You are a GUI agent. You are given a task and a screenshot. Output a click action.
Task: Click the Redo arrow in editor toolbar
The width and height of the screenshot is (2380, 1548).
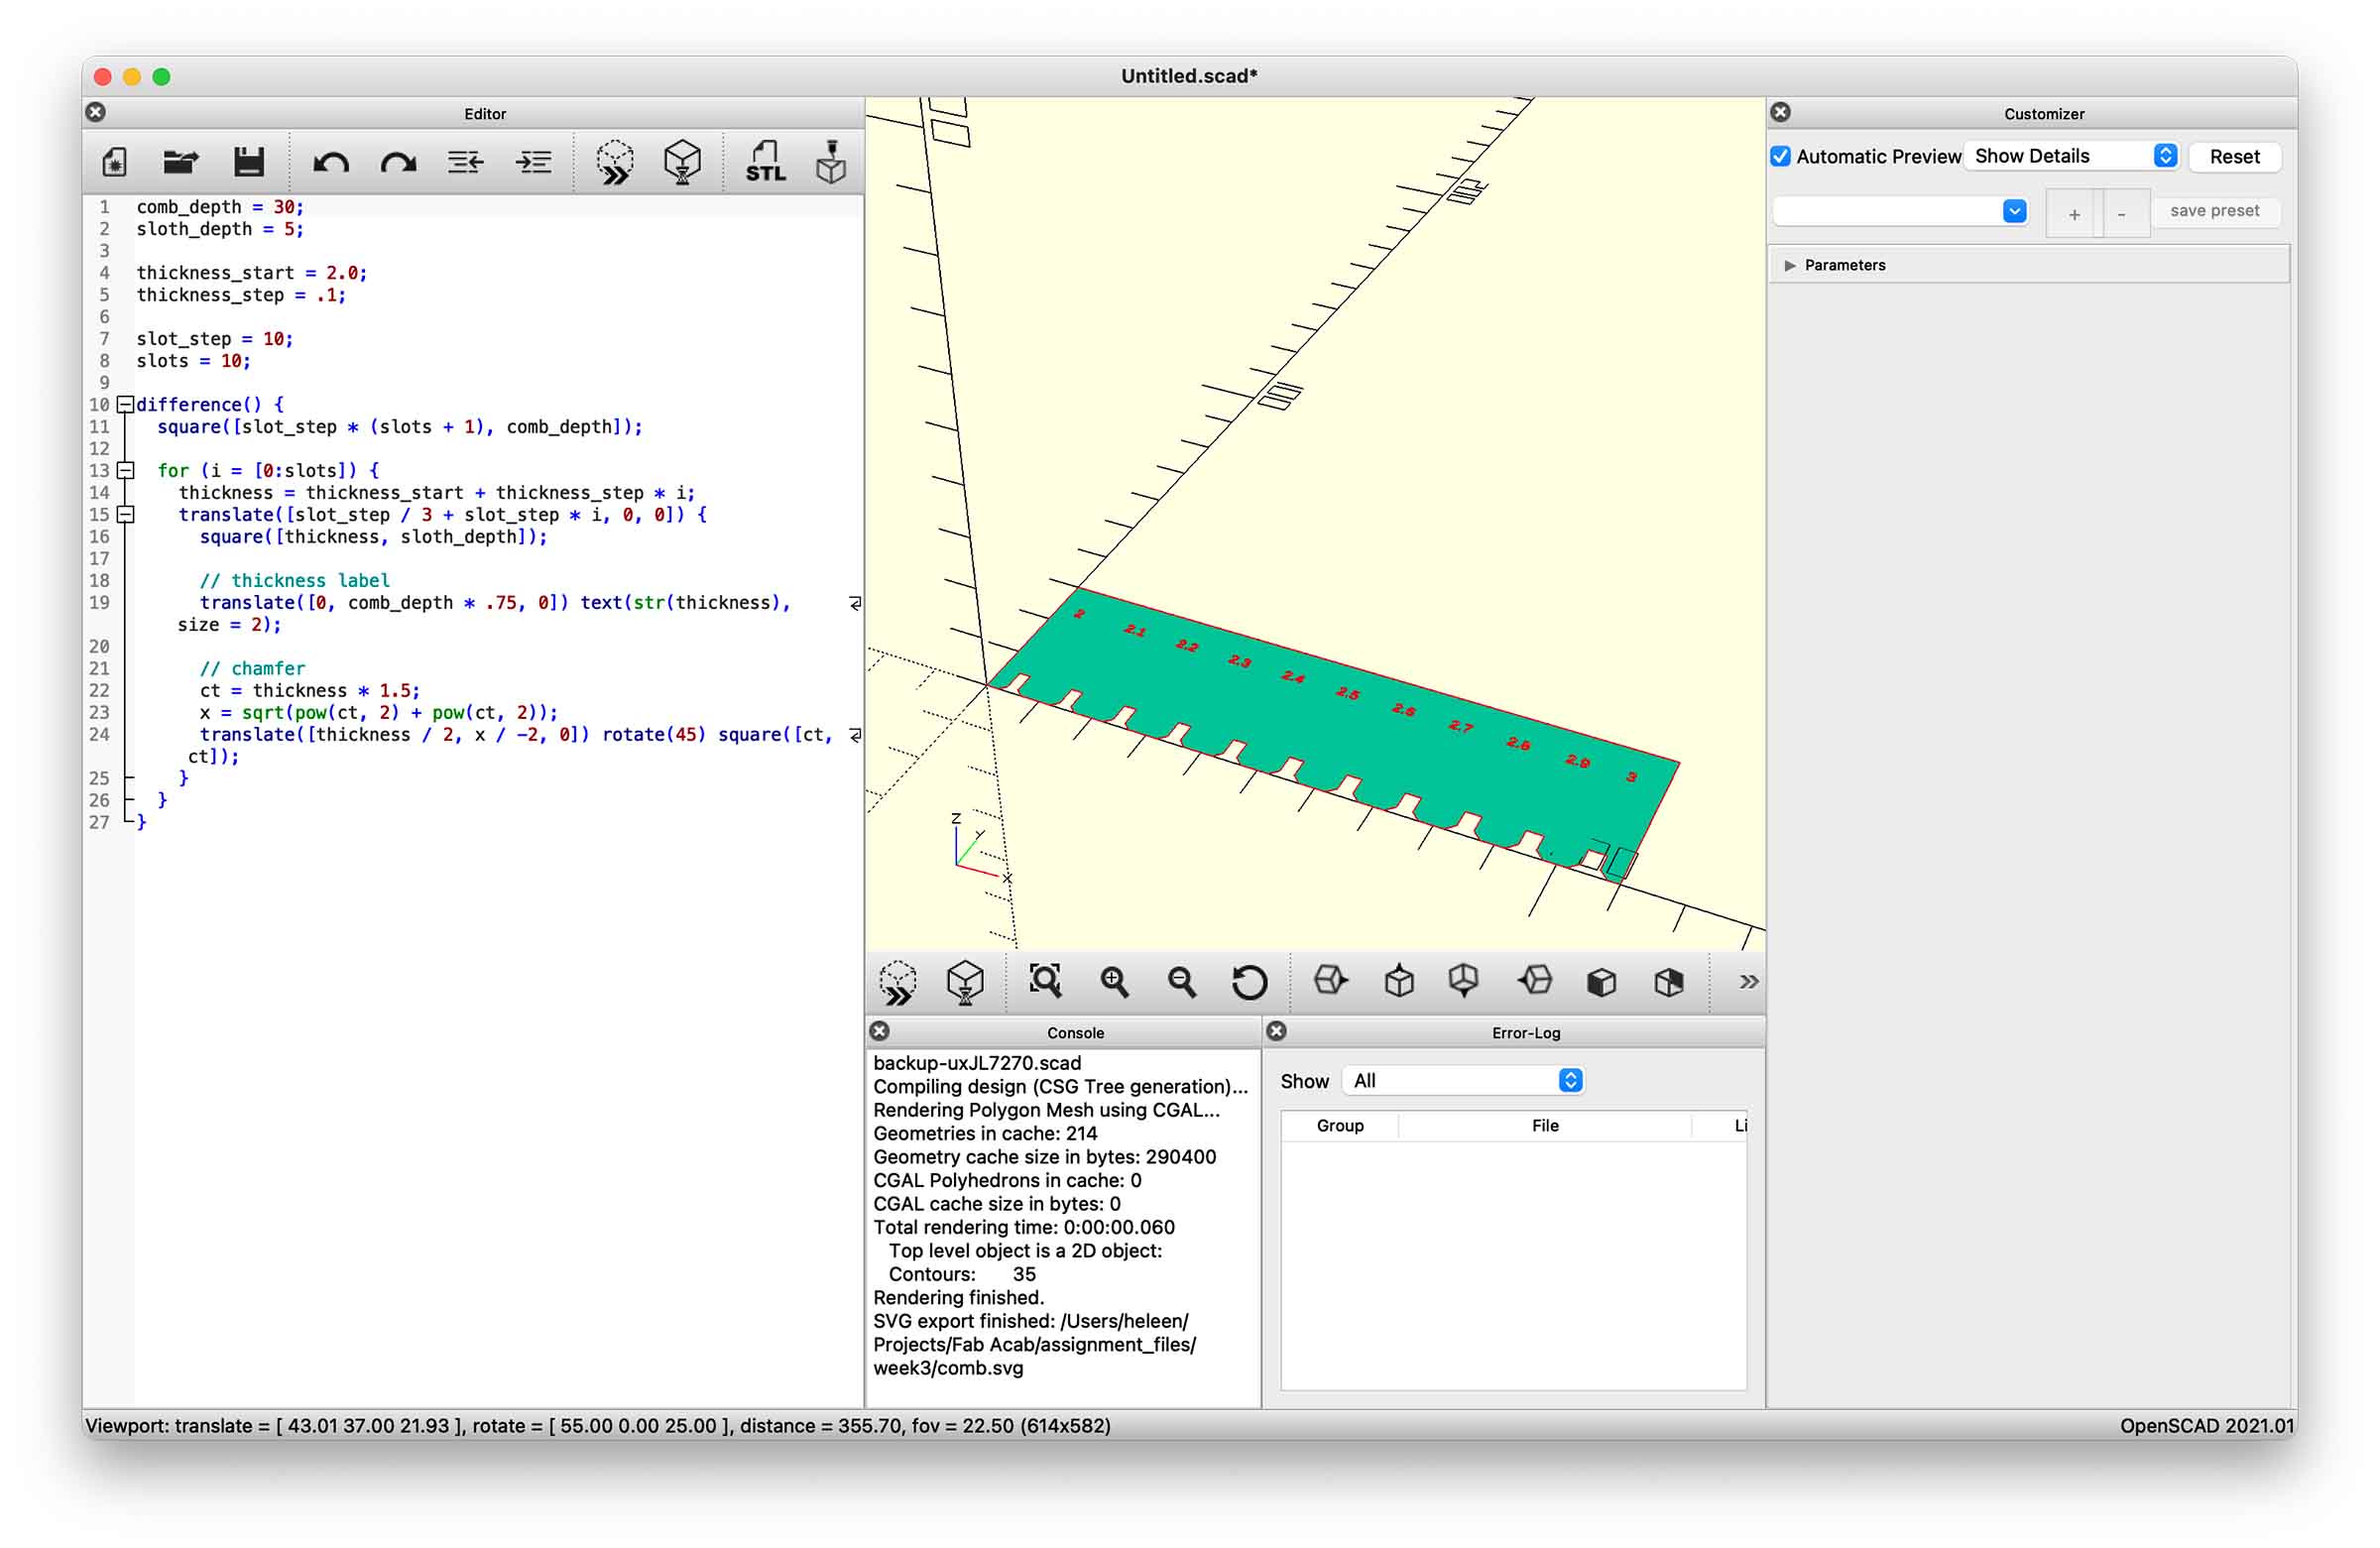[x=398, y=162]
